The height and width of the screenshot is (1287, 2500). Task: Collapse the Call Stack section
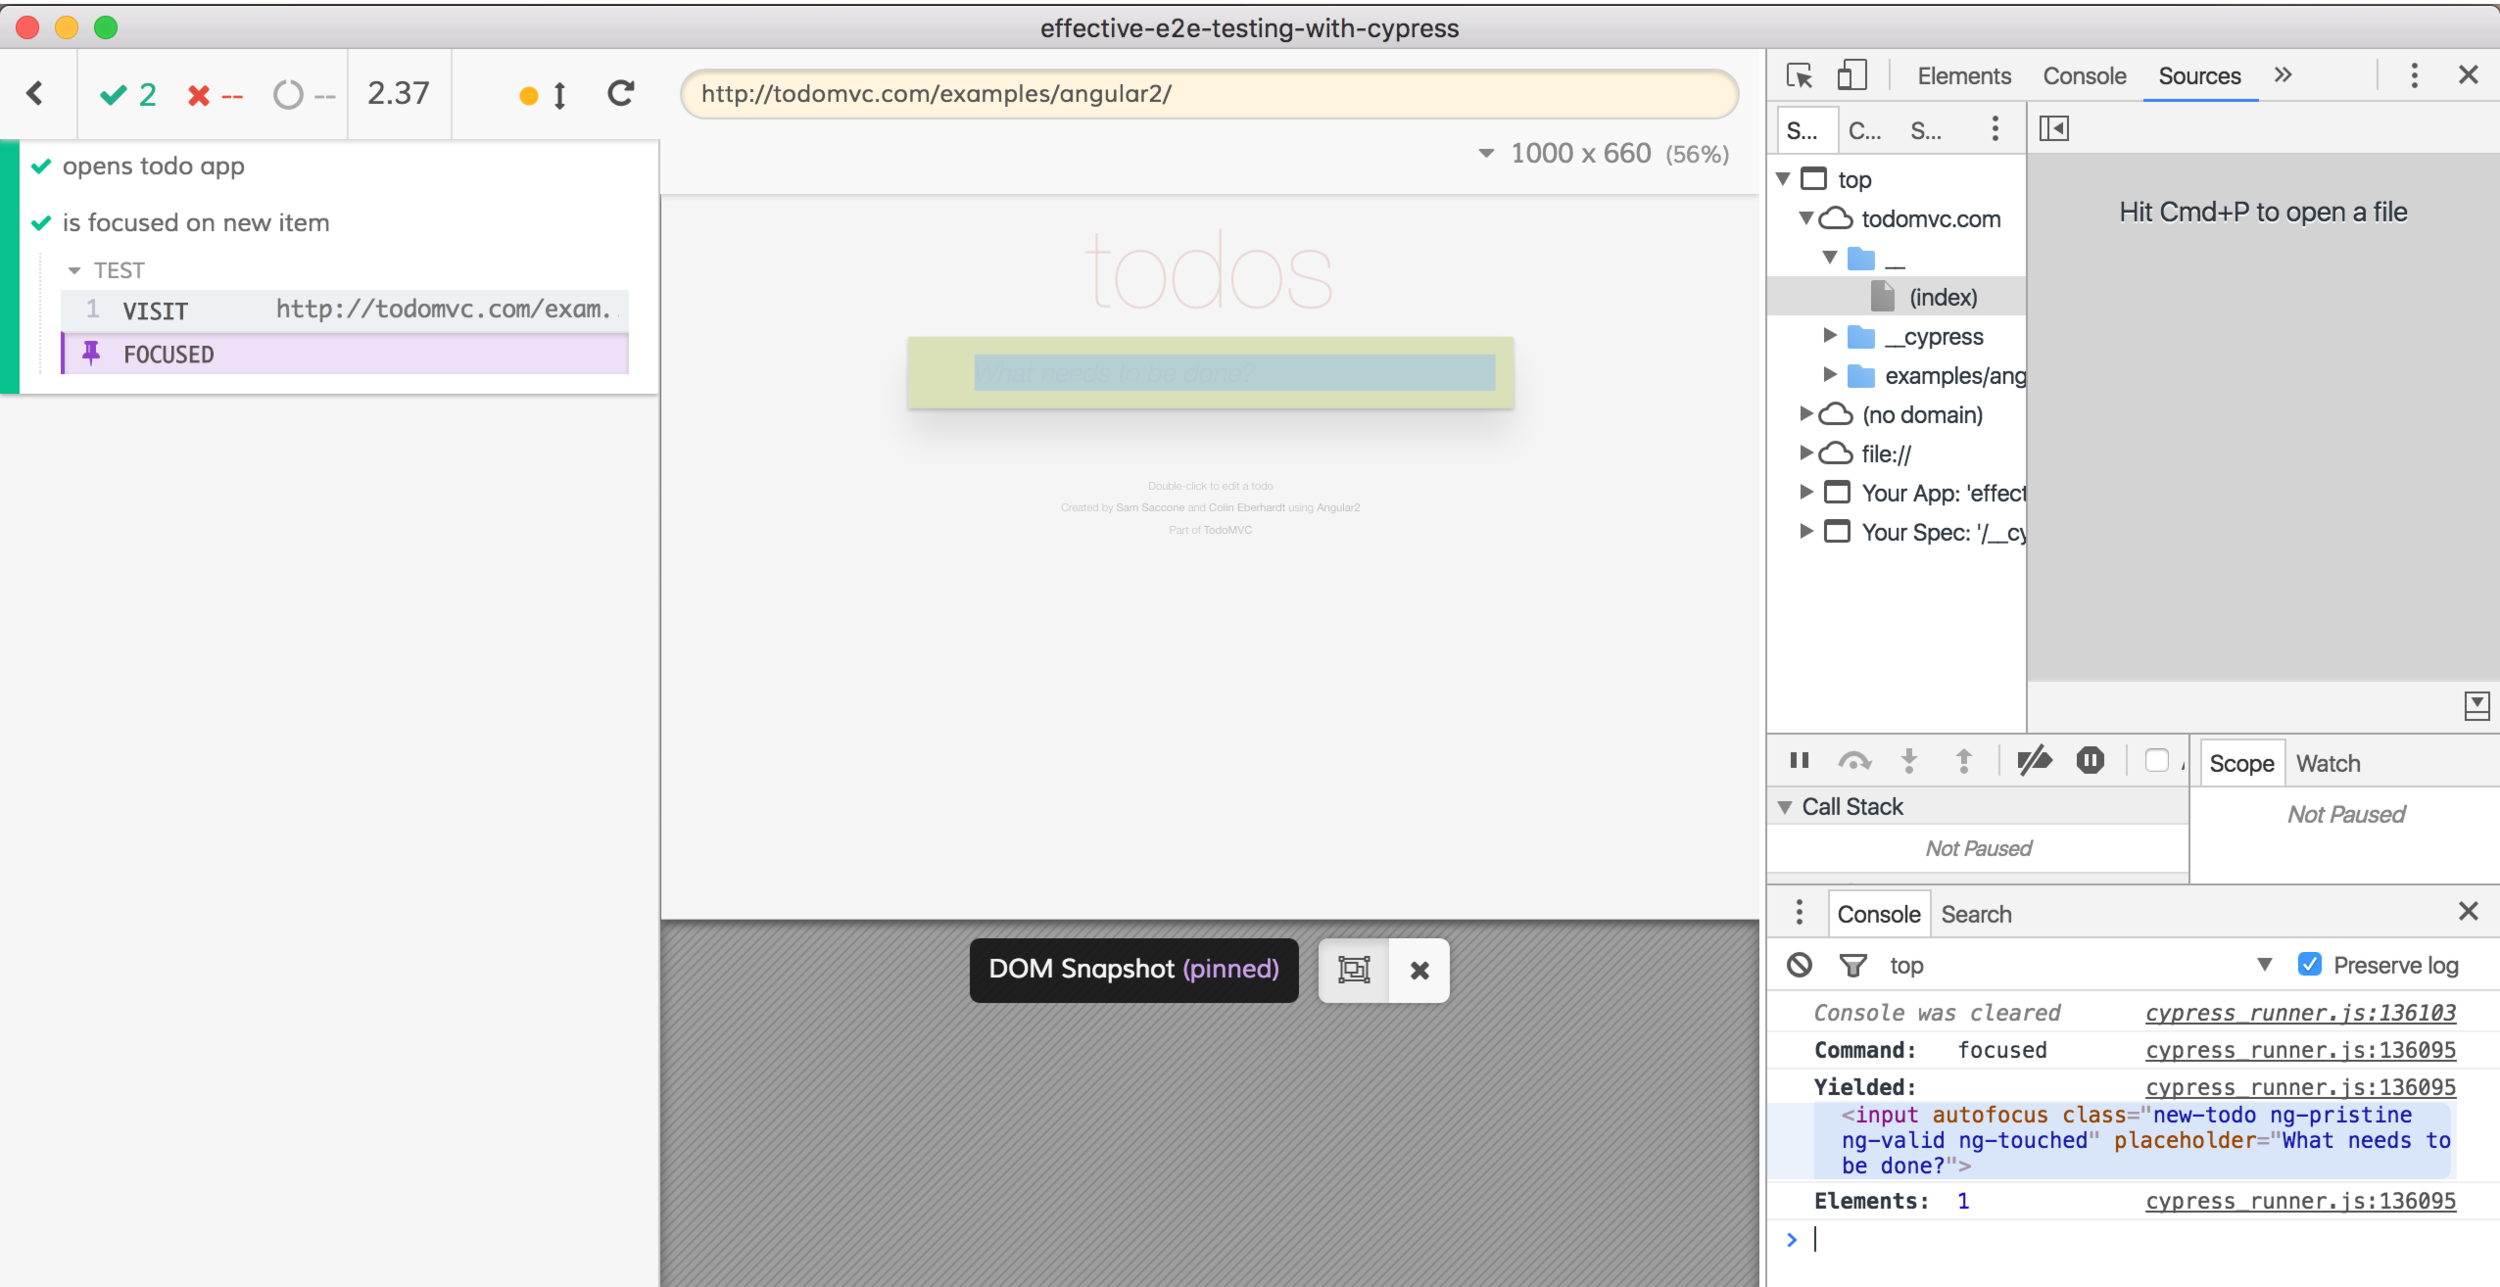click(1785, 807)
